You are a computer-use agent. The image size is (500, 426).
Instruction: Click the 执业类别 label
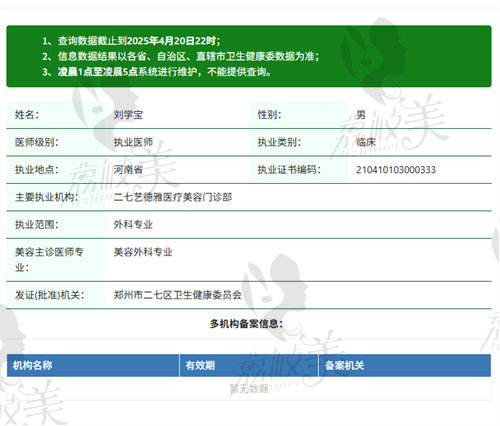coord(279,142)
